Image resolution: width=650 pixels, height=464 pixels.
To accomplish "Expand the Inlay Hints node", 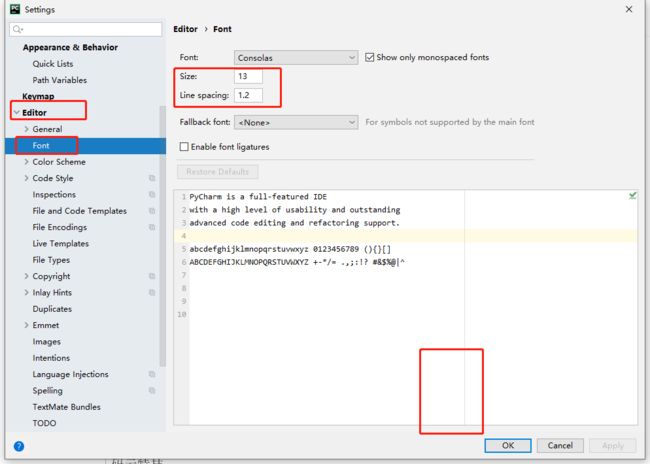I will pyautogui.click(x=27, y=292).
